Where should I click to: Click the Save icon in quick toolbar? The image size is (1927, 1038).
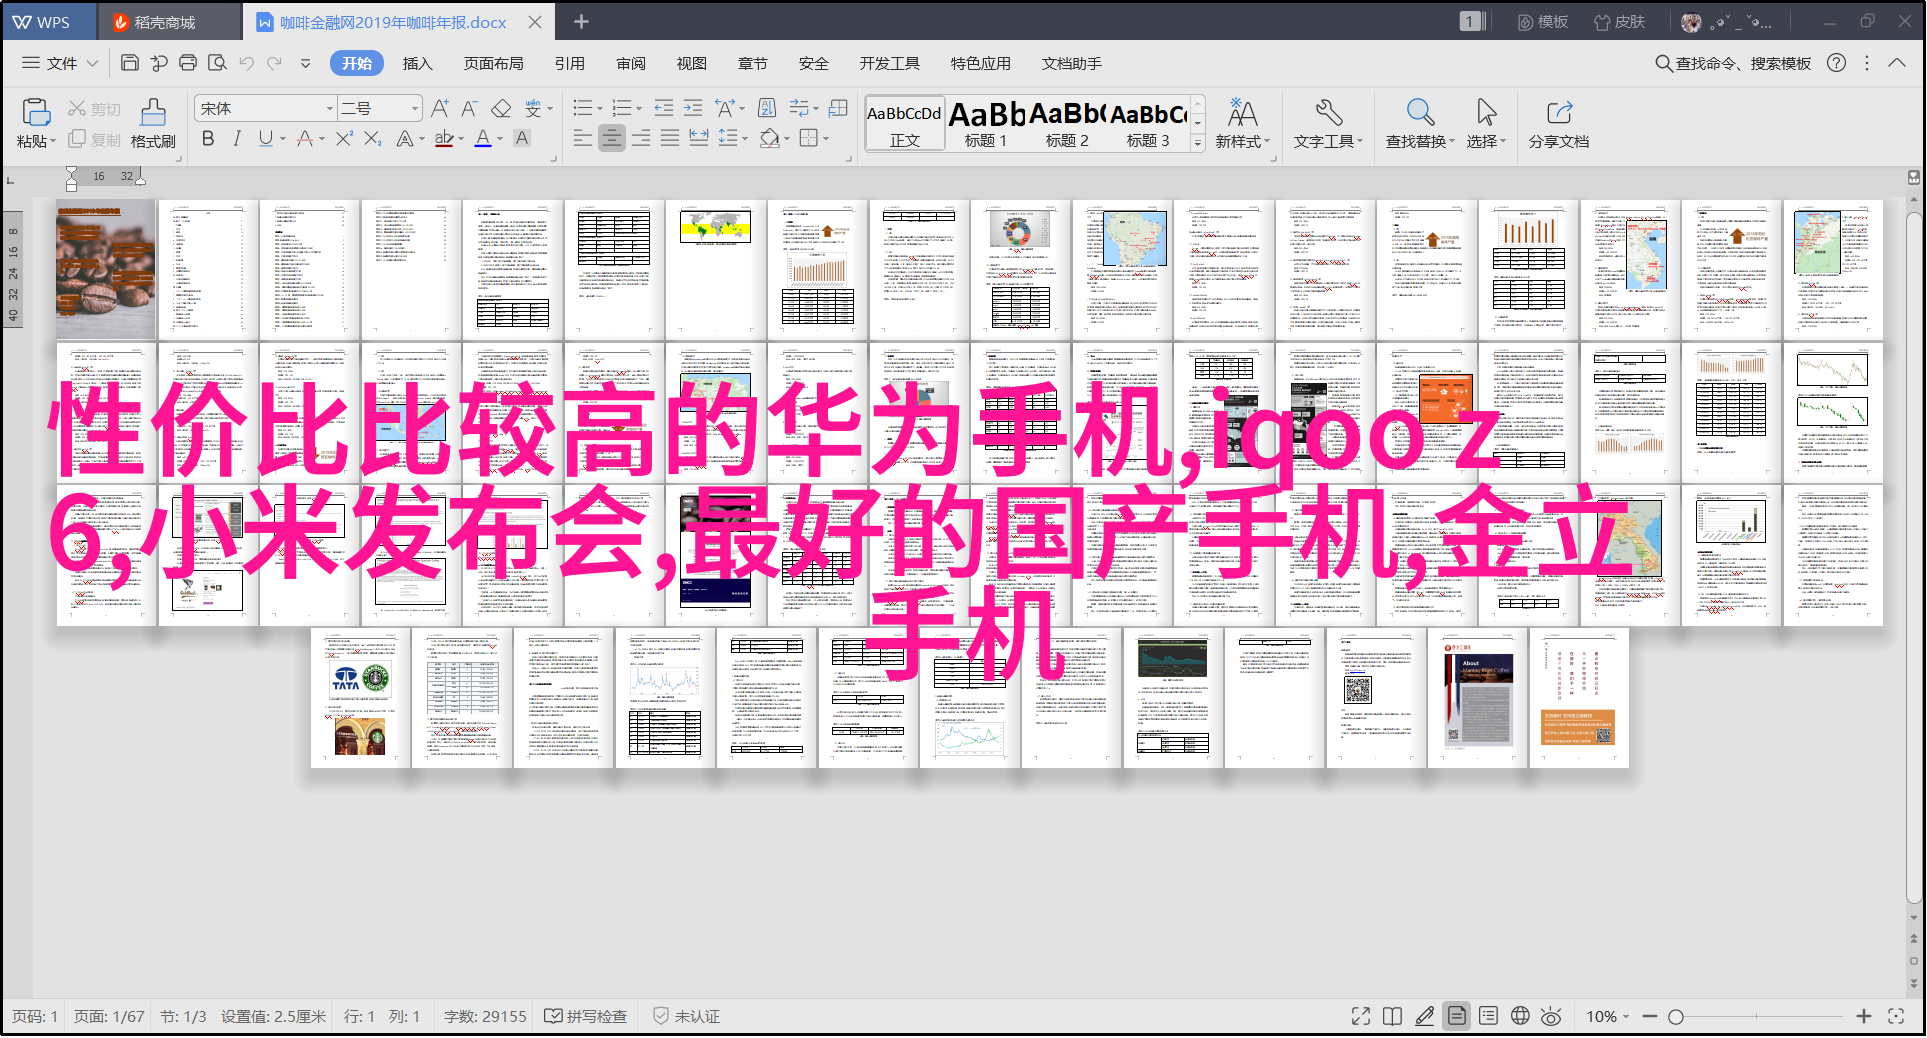(129, 63)
